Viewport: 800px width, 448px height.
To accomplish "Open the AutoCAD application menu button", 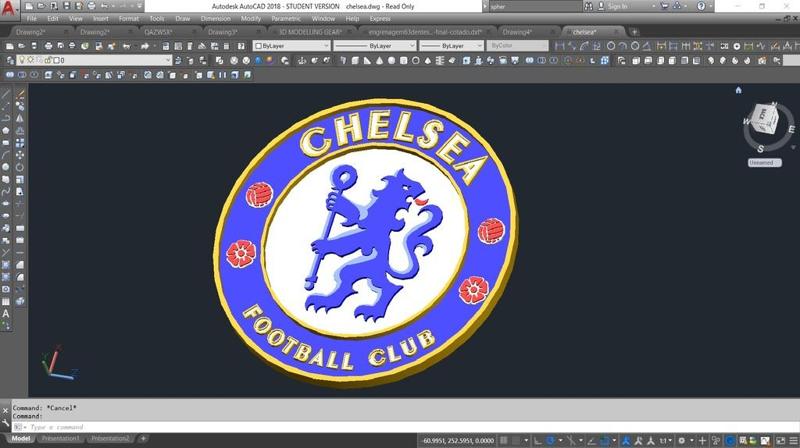I will pyautogui.click(x=8, y=8).
